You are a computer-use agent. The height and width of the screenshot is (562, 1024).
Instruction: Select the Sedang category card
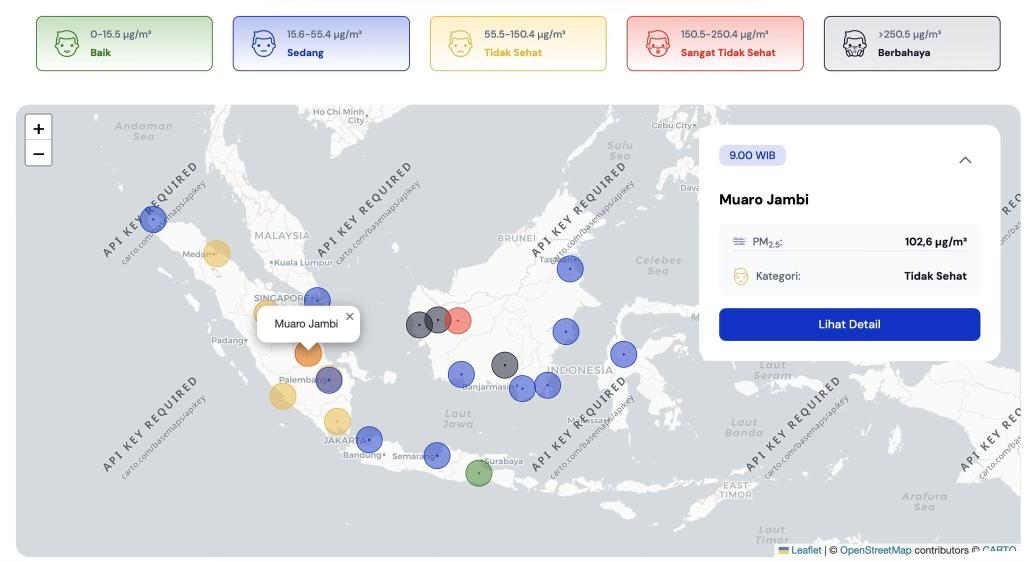(321, 44)
